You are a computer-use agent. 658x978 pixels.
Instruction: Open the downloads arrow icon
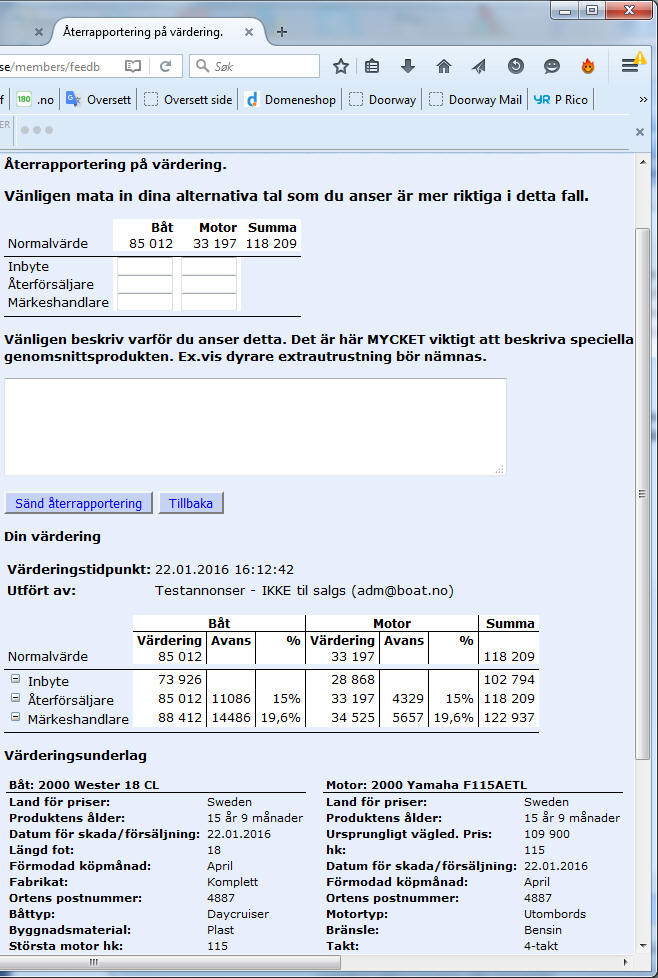tap(407, 67)
